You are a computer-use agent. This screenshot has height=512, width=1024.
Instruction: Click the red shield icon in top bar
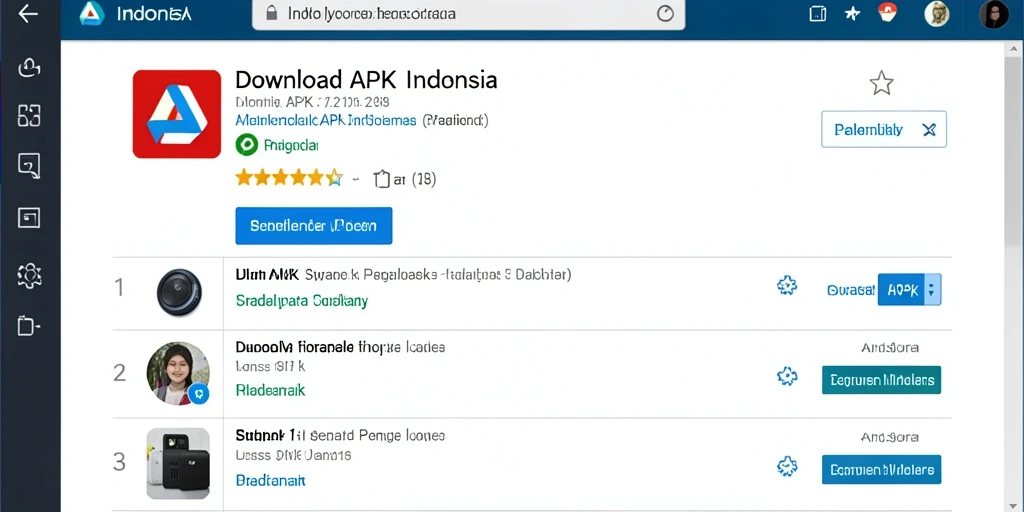[x=886, y=12]
